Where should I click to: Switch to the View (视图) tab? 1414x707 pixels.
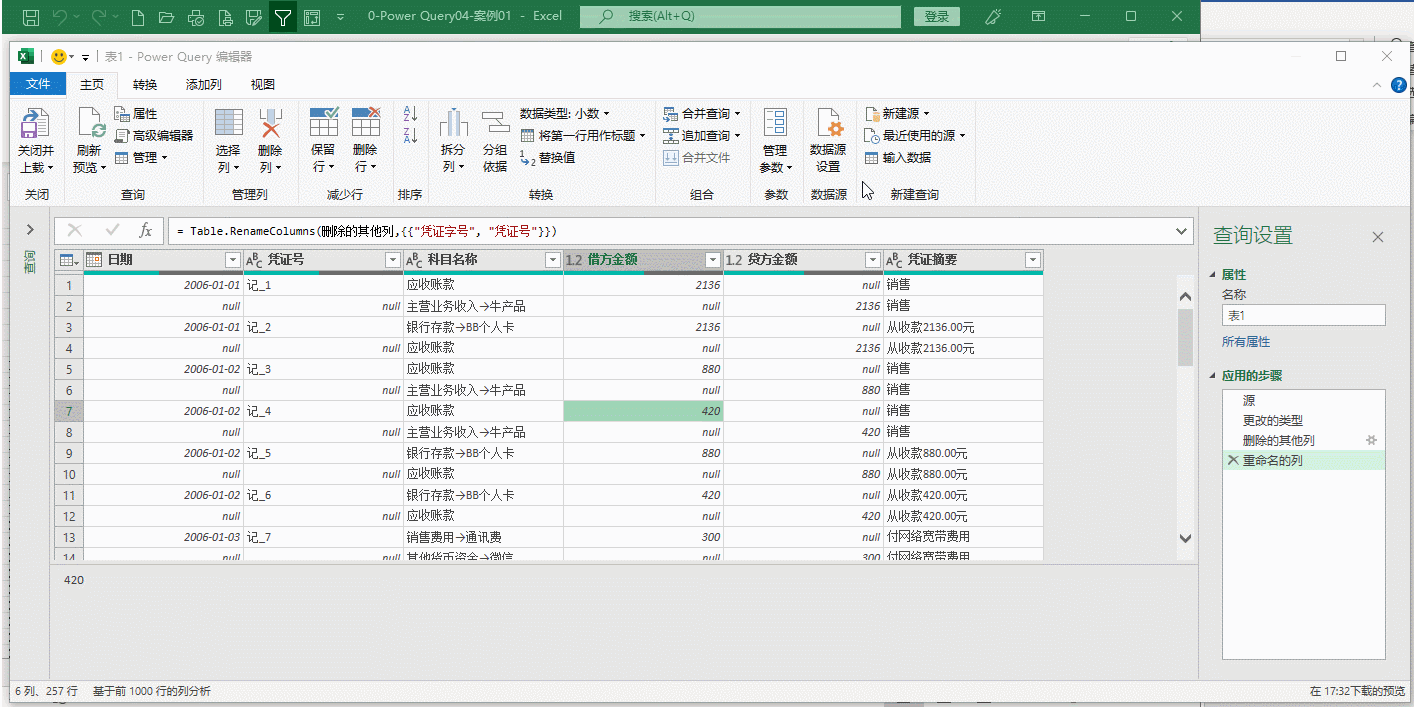pos(263,85)
